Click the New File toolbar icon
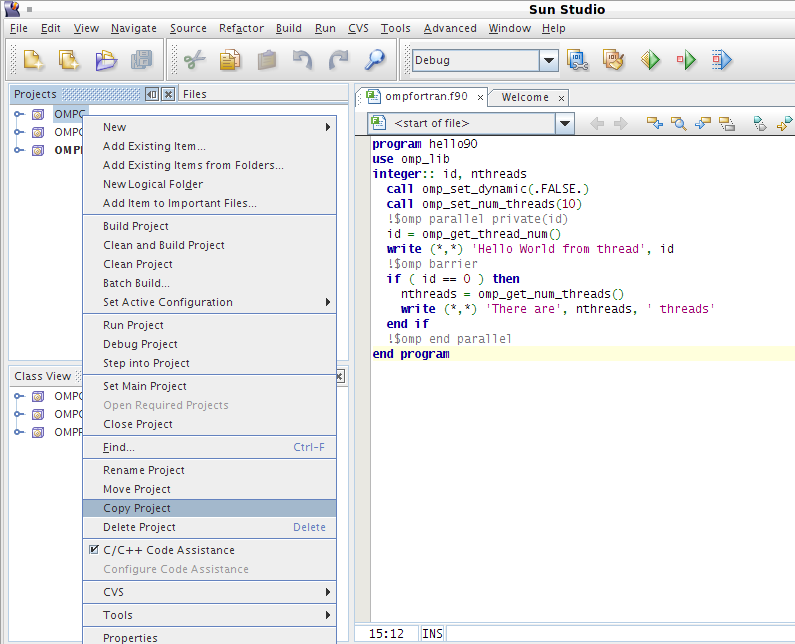The image size is (795, 644). click(33, 60)
